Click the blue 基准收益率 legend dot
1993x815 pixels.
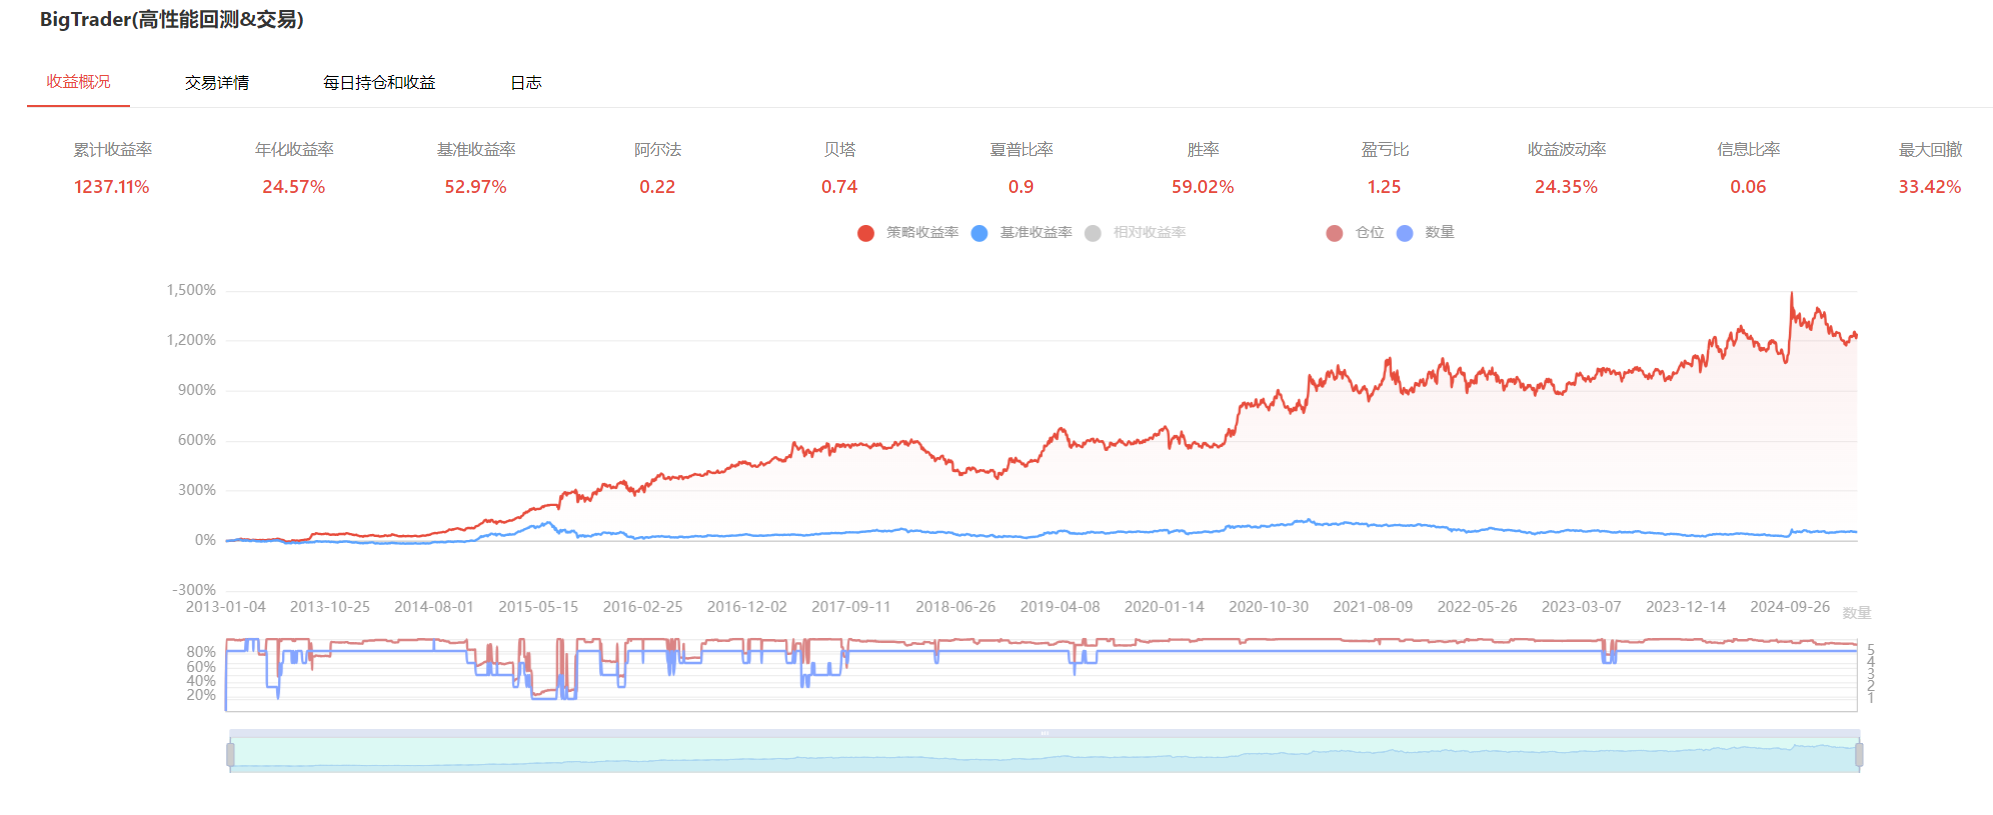(979, 233)
